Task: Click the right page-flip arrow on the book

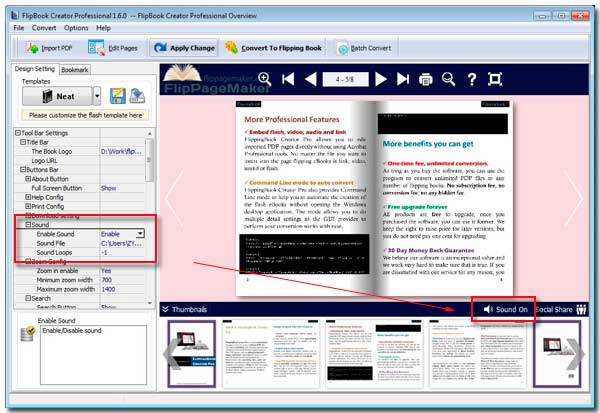Action: [572, 198]
